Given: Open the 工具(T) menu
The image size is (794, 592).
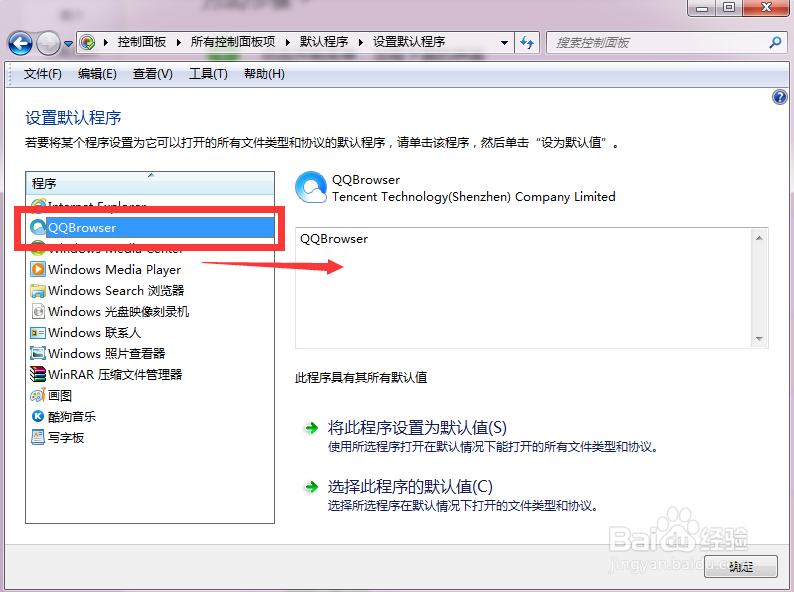Looking at the screenshot, I should point(208,74).
